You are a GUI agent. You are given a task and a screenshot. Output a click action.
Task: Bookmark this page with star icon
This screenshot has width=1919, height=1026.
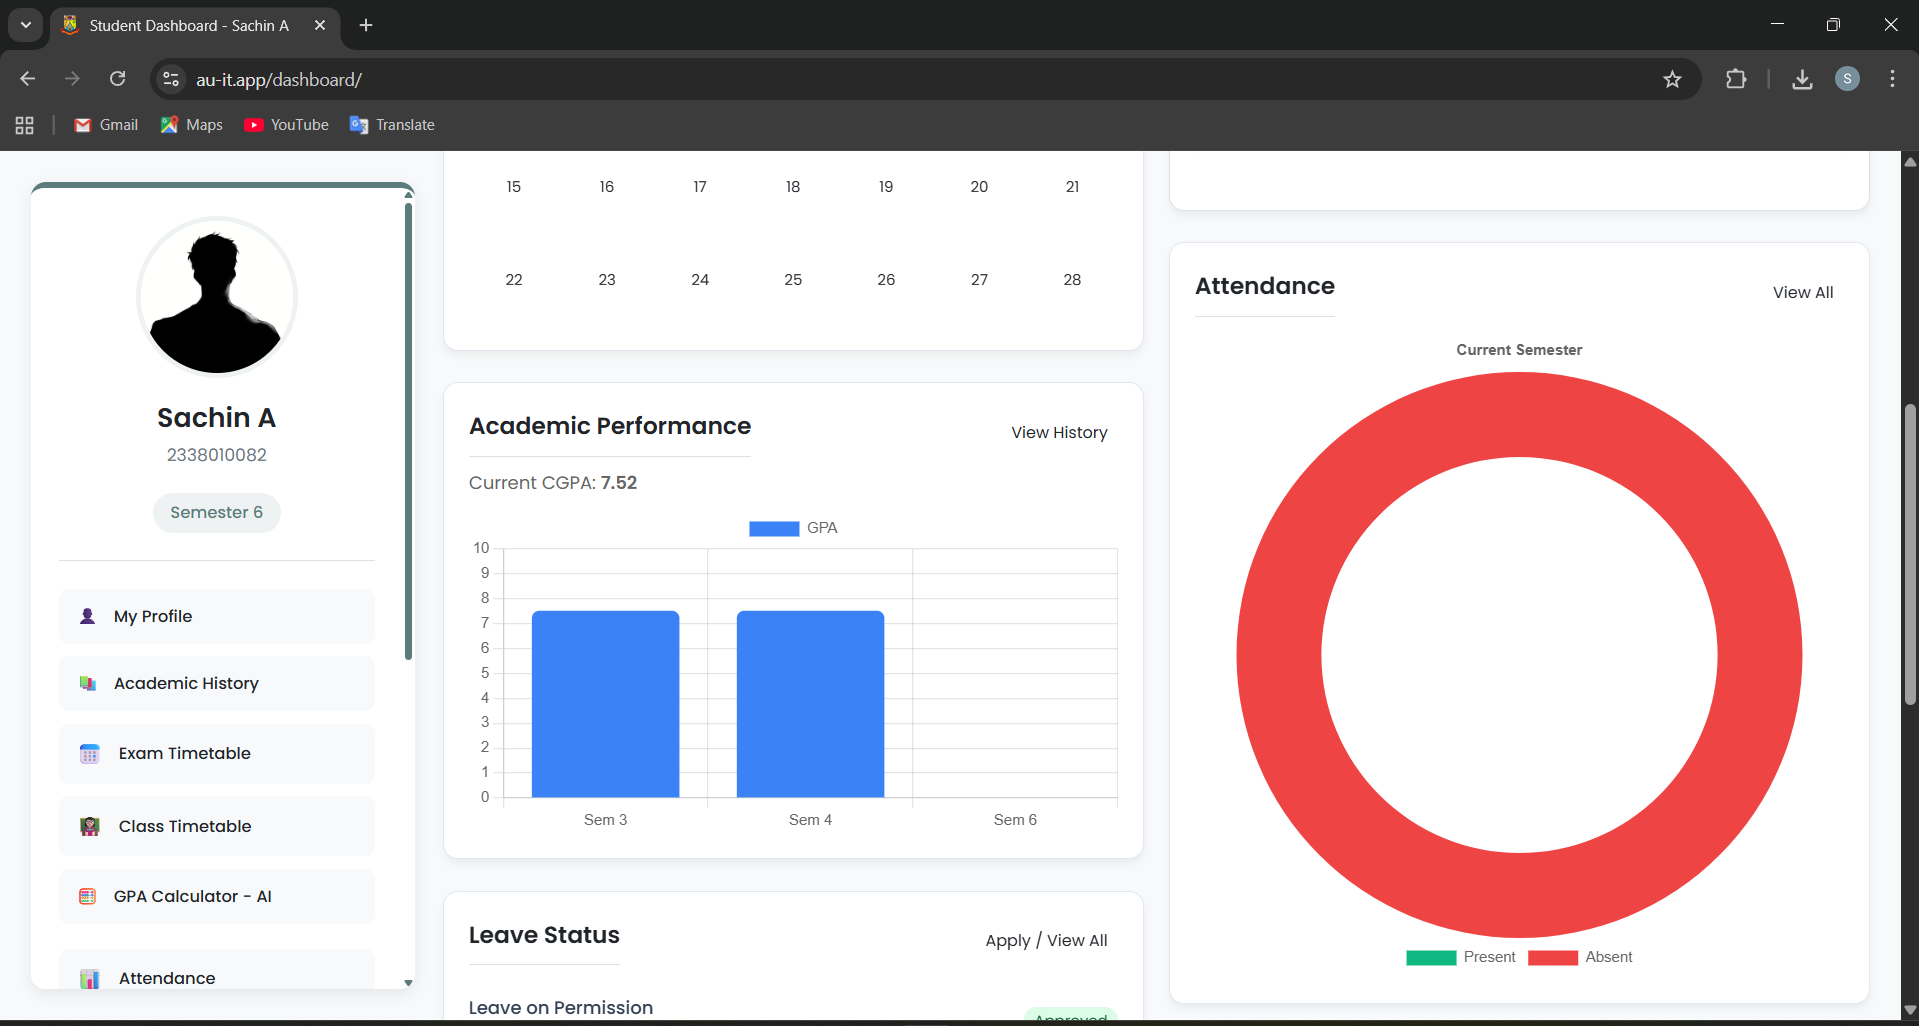coord(1672,79)
